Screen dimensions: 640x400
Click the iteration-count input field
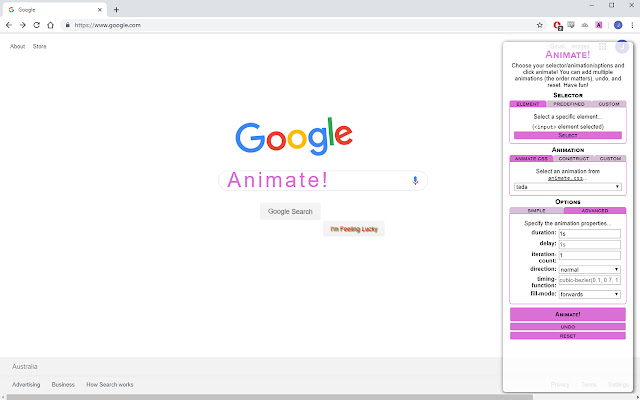click(x=590, y=255)
